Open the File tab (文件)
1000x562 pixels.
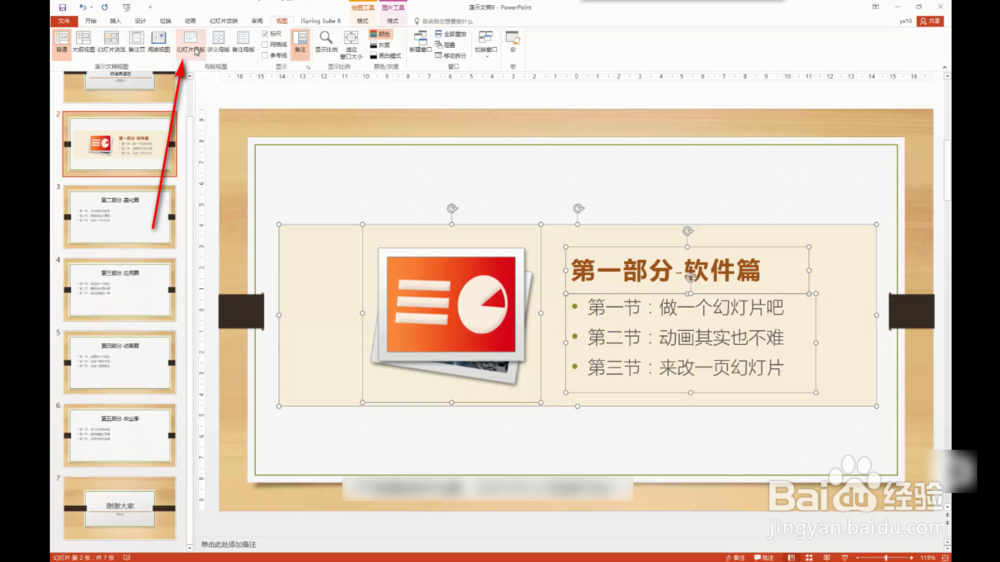(x=64, y=21)
